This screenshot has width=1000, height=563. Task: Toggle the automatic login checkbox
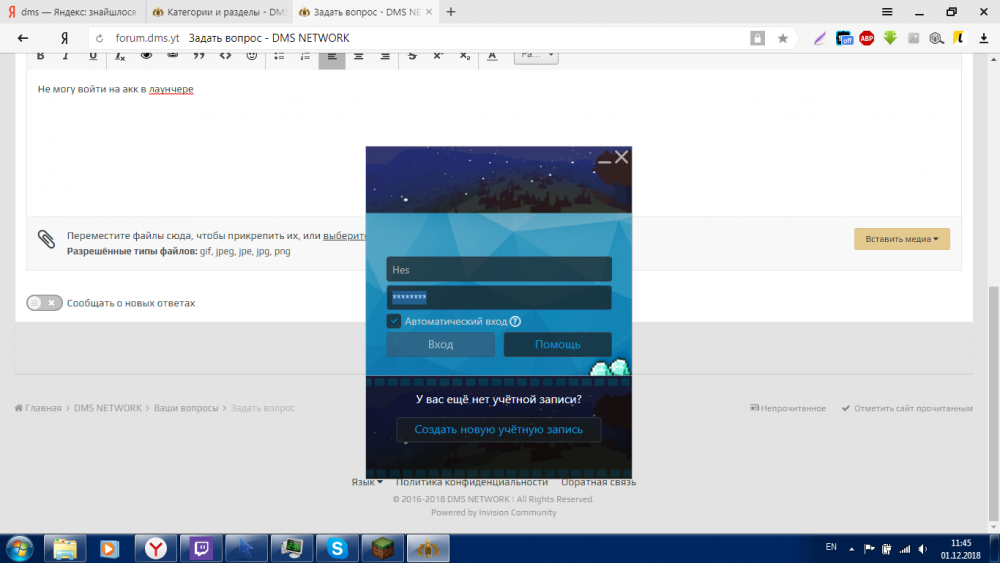pyautogui.click(x=394, y=321)
